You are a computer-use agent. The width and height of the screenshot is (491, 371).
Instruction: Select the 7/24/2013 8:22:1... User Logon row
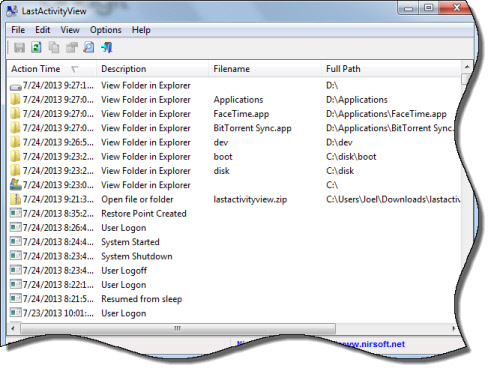point(233,285)
